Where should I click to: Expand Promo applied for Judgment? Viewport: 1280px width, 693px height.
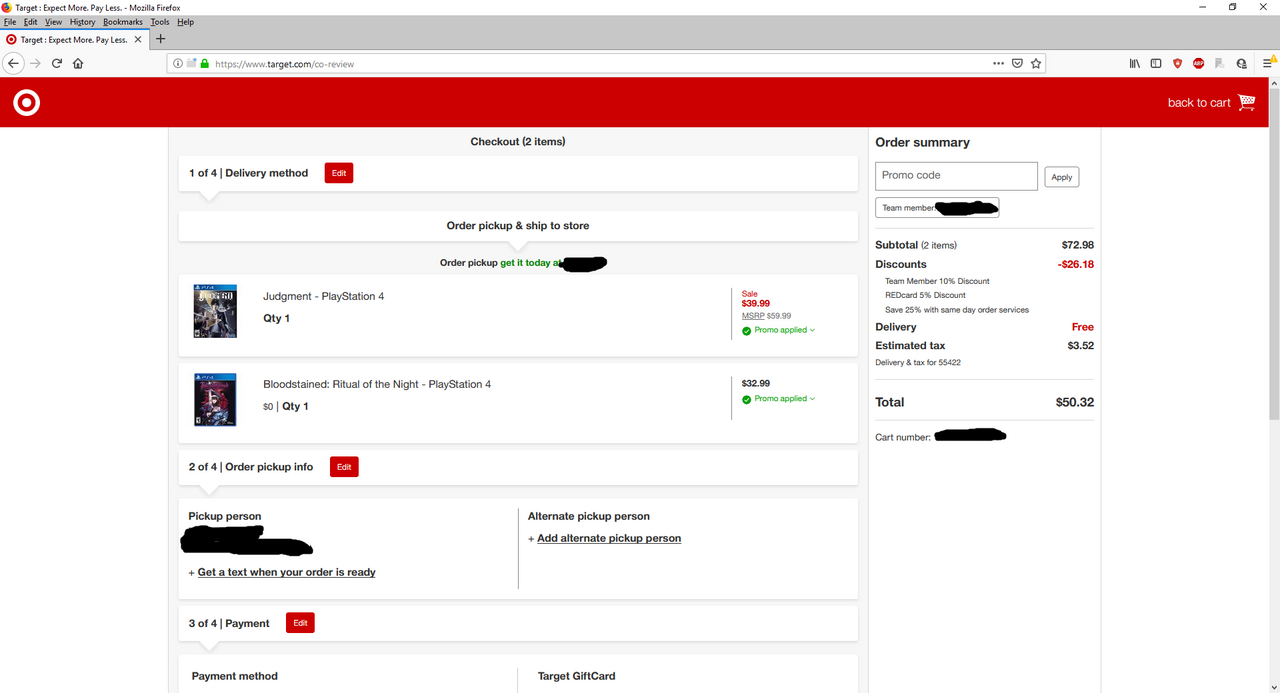point(785,330)
